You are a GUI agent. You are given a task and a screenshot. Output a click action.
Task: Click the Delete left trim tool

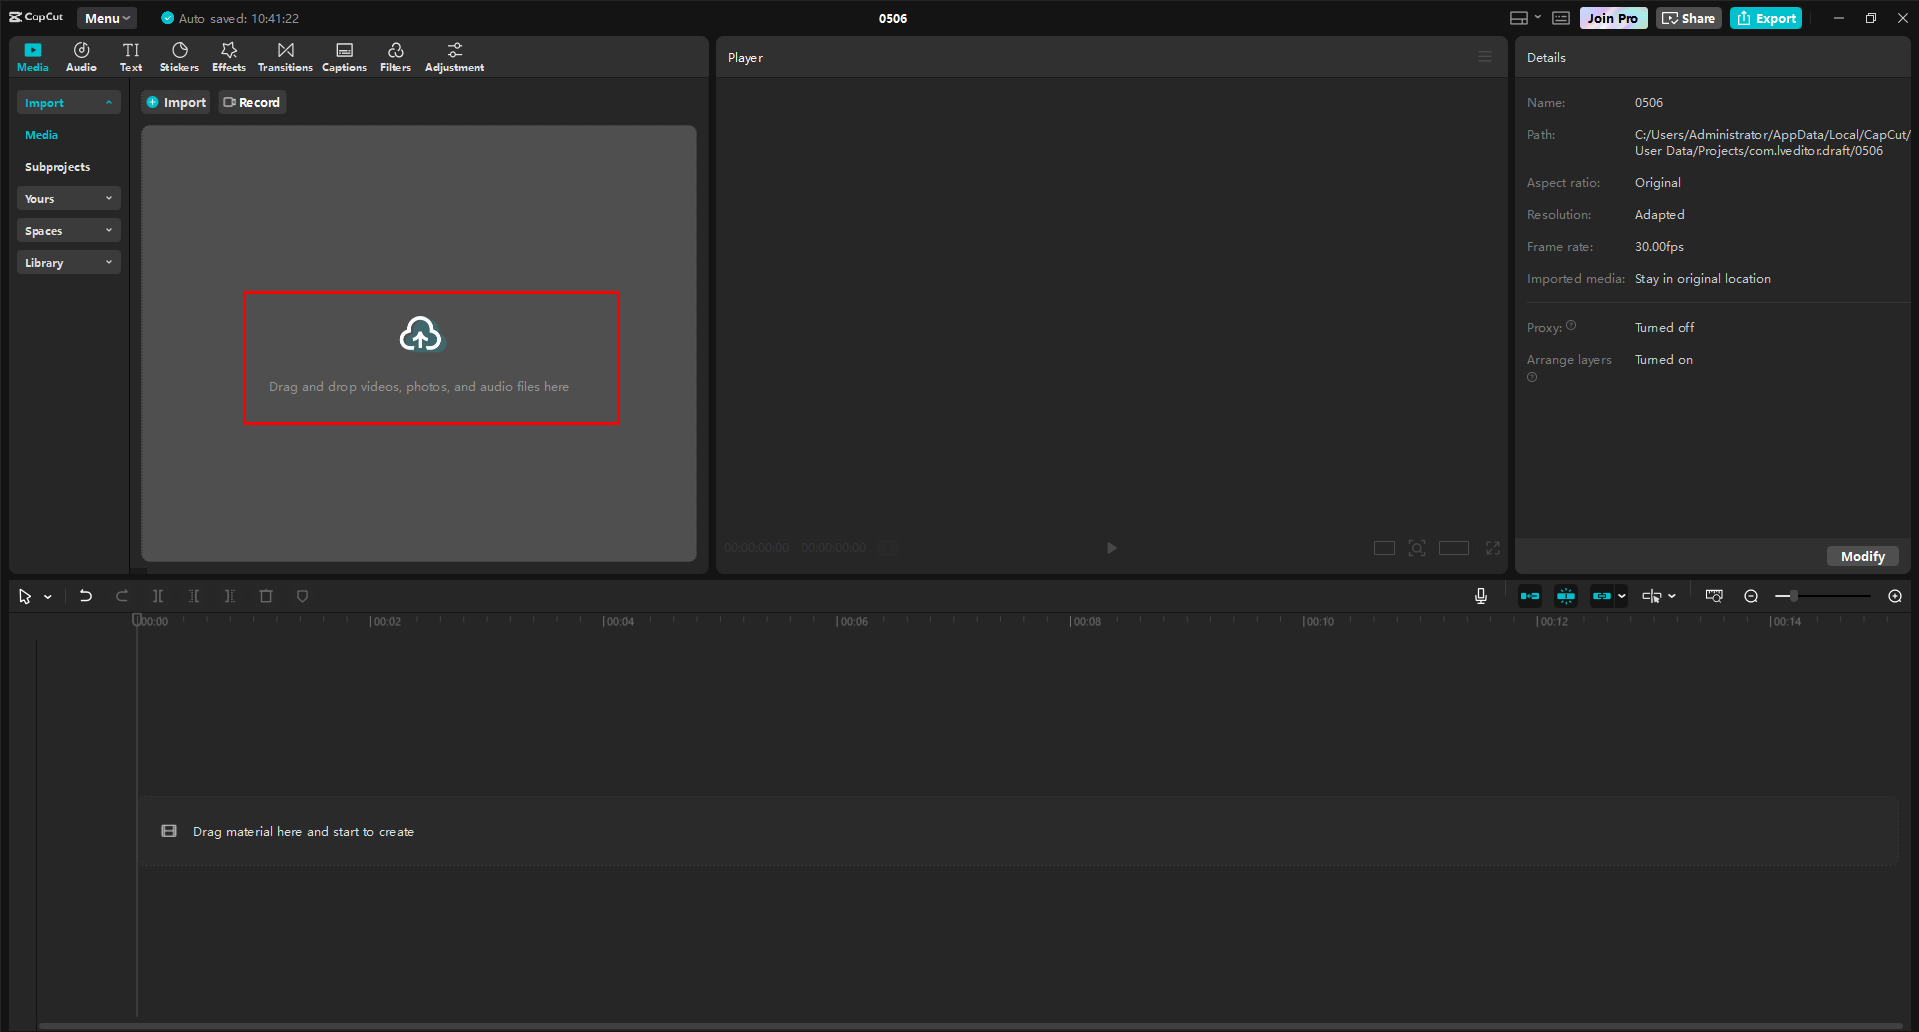[x=194, y=596]
